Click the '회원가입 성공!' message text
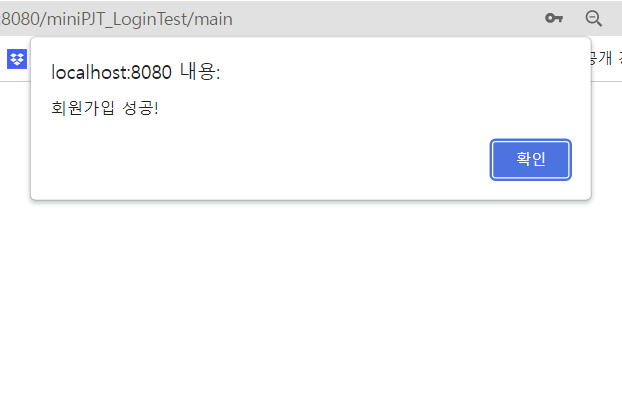 tap(105, 108)
